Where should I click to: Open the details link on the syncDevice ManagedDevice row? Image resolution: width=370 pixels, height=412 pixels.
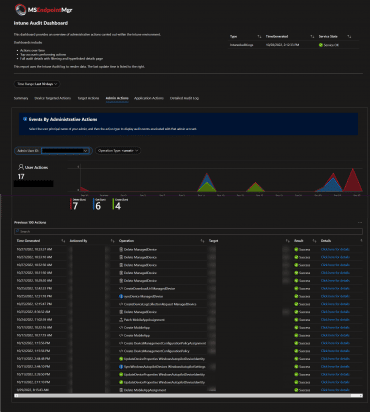(x=335, y=296)
